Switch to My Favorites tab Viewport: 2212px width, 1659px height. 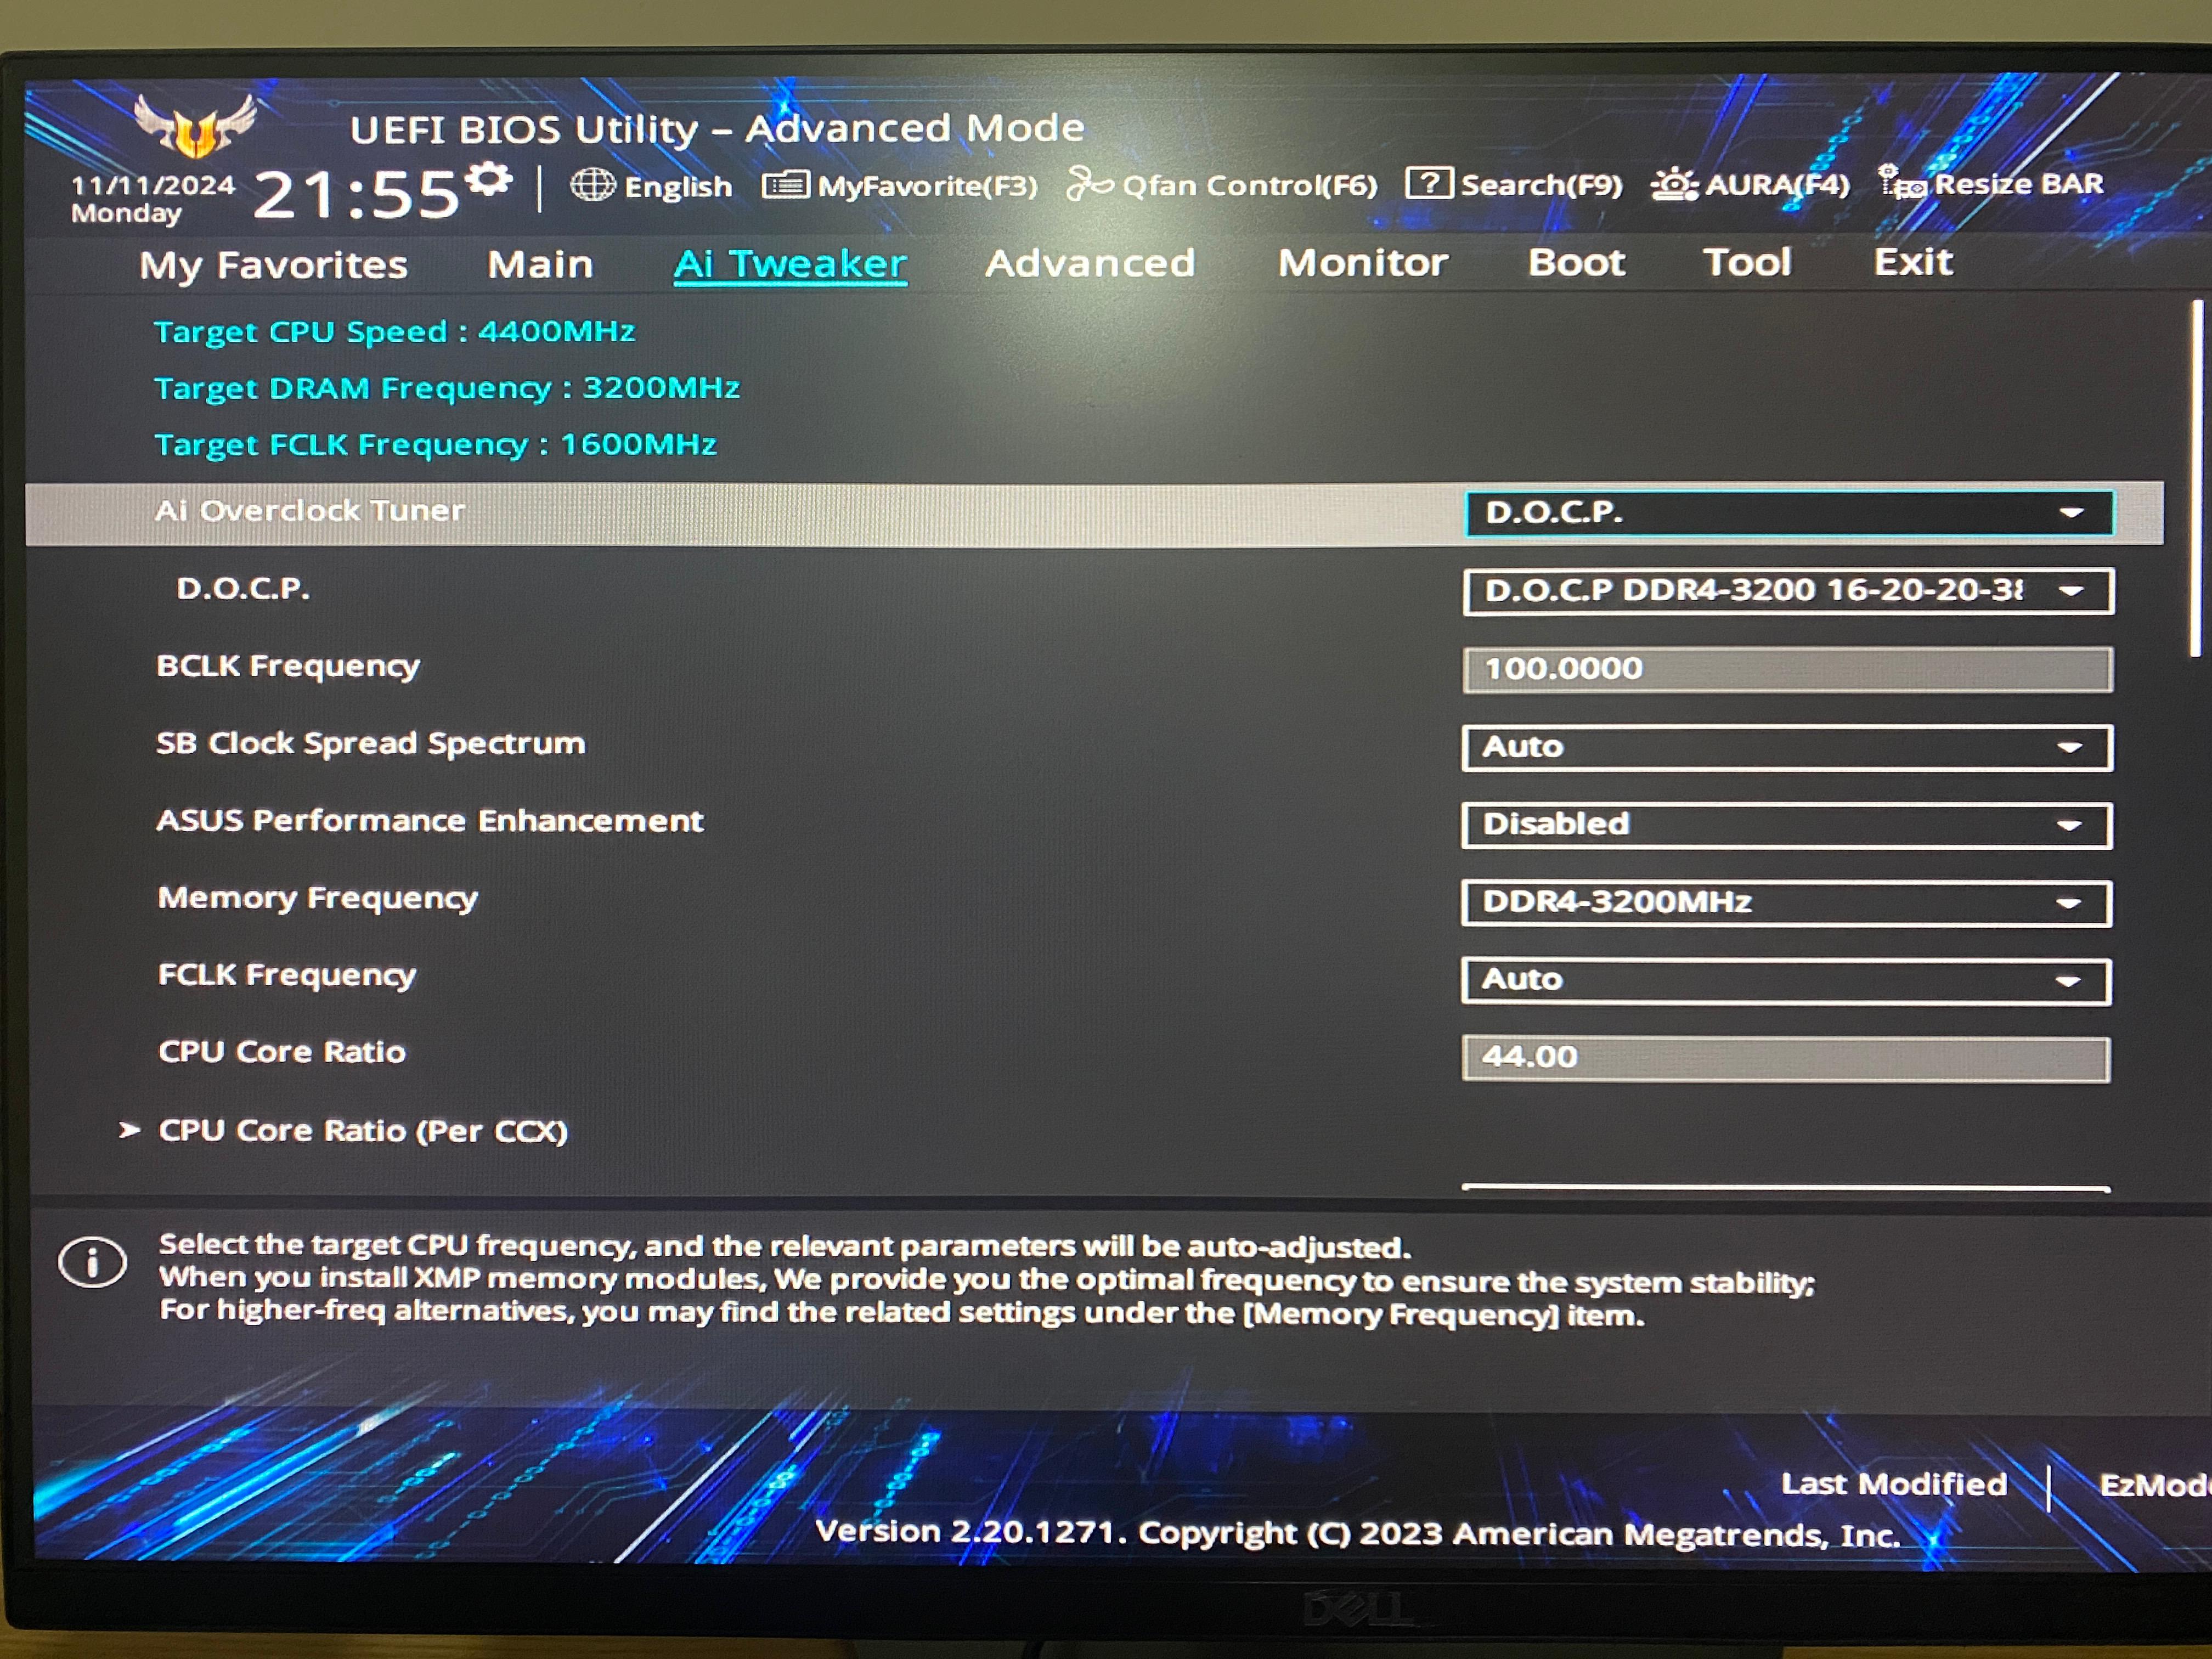pos(274,265)
